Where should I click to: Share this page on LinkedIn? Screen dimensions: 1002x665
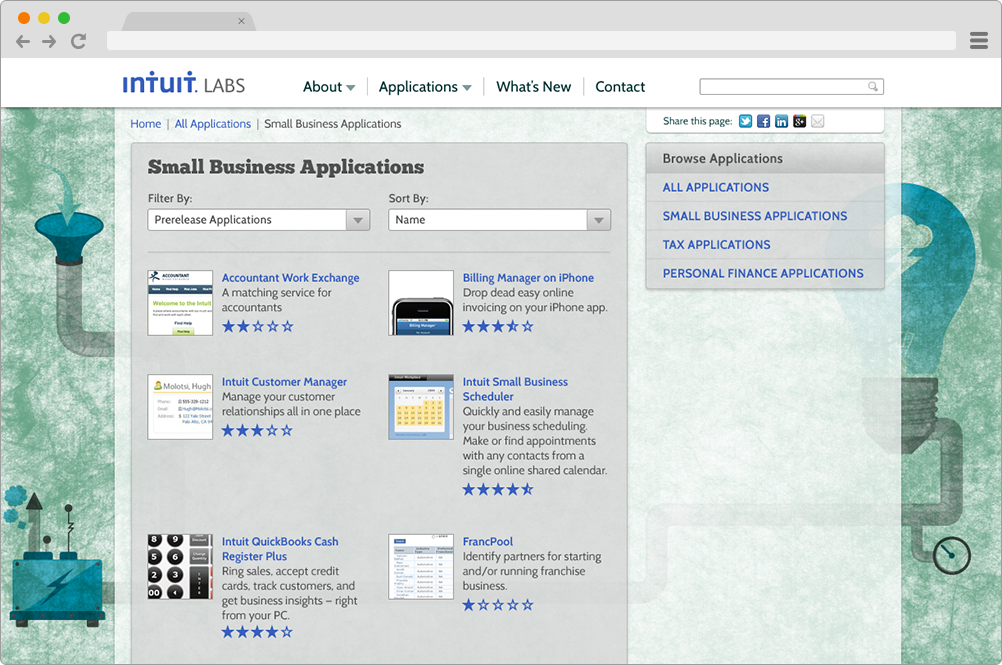(782, 121)
